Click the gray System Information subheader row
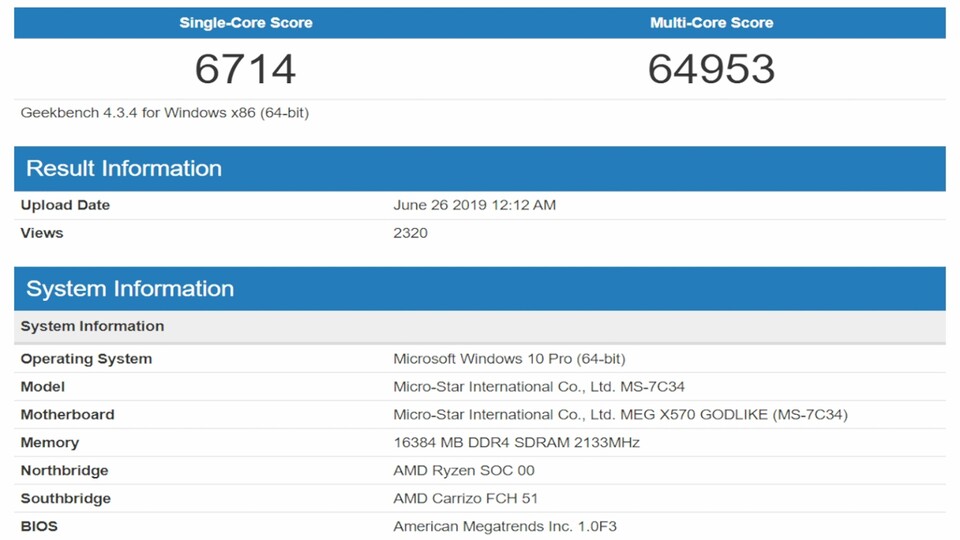This screenshot has width=960, height=540. (x=92, y=326)
